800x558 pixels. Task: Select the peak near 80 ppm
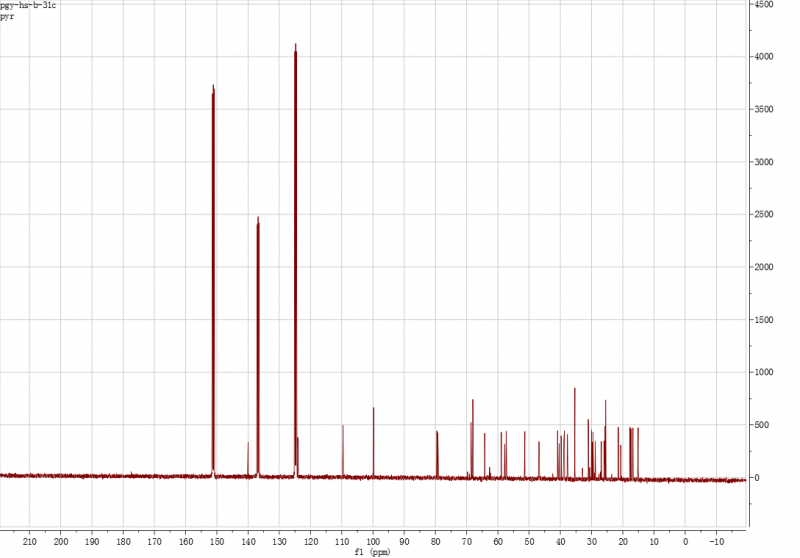point(437,454)
